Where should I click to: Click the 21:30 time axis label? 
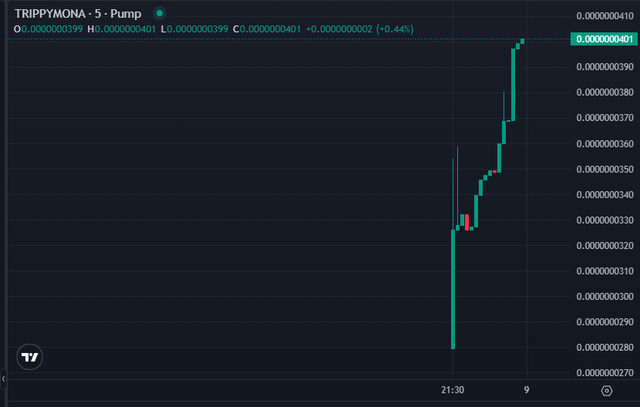click(x=453, y=390)
